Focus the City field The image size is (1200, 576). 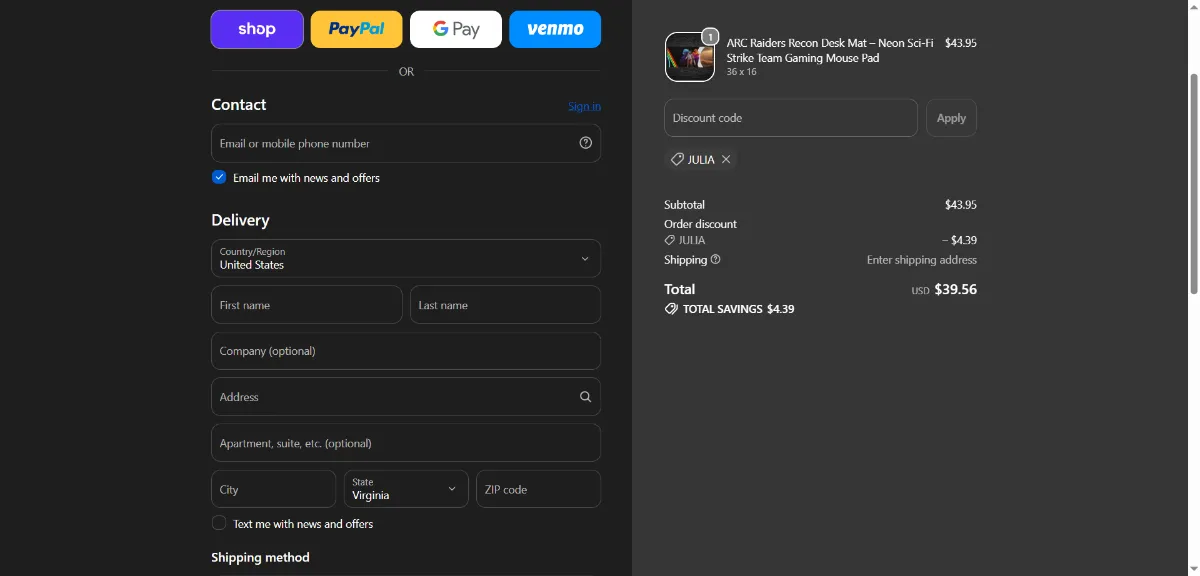[x=274, y=489]
